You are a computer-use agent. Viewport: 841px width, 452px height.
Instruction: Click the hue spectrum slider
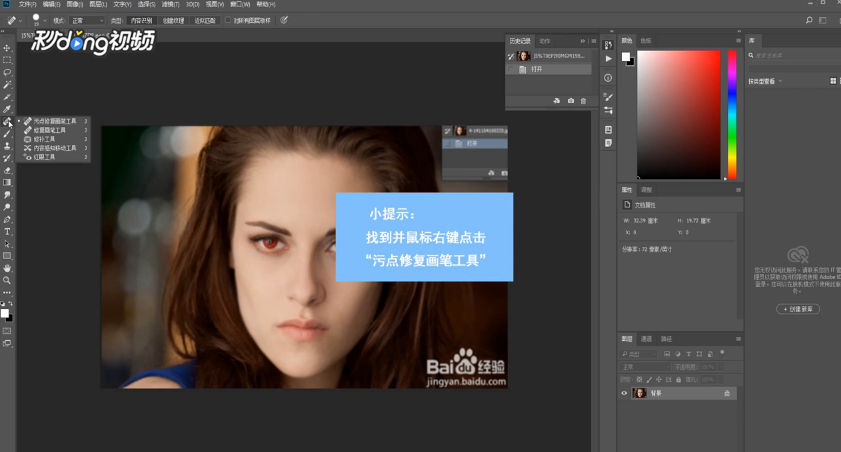tap(732, 115)
